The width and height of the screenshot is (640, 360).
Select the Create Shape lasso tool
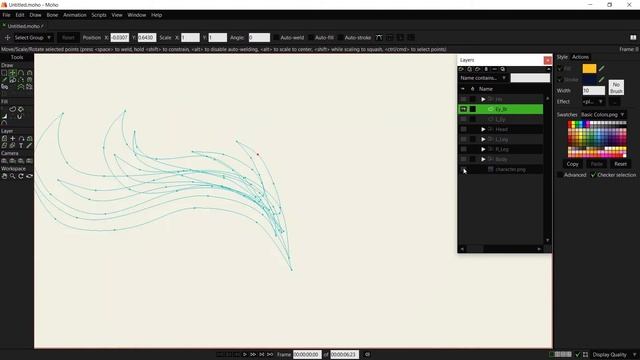(13, 109)
